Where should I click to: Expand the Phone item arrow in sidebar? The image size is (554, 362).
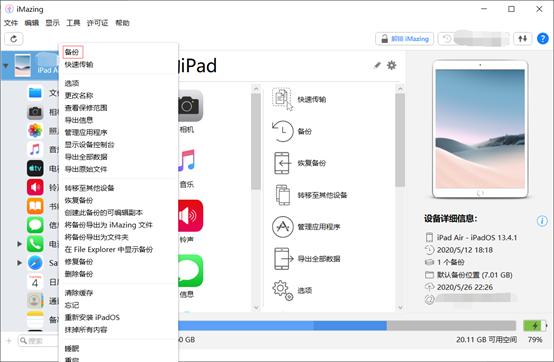(x=19, y=244)
